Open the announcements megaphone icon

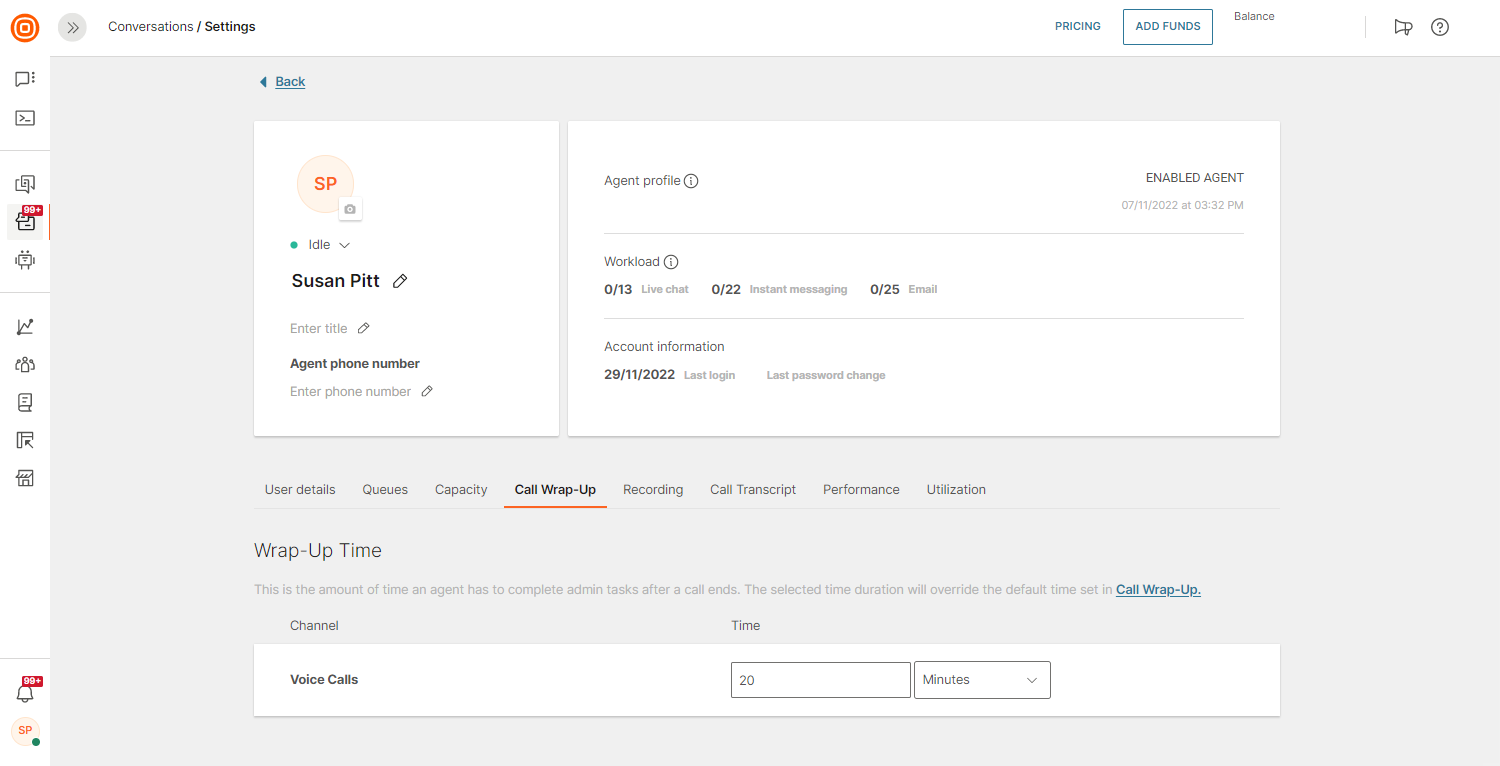click(x=1403, y=27)
